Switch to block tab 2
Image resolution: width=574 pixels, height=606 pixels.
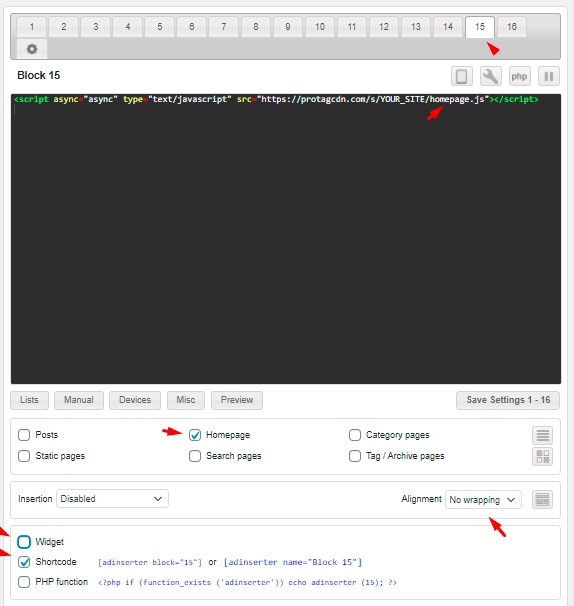click(64, 27)
